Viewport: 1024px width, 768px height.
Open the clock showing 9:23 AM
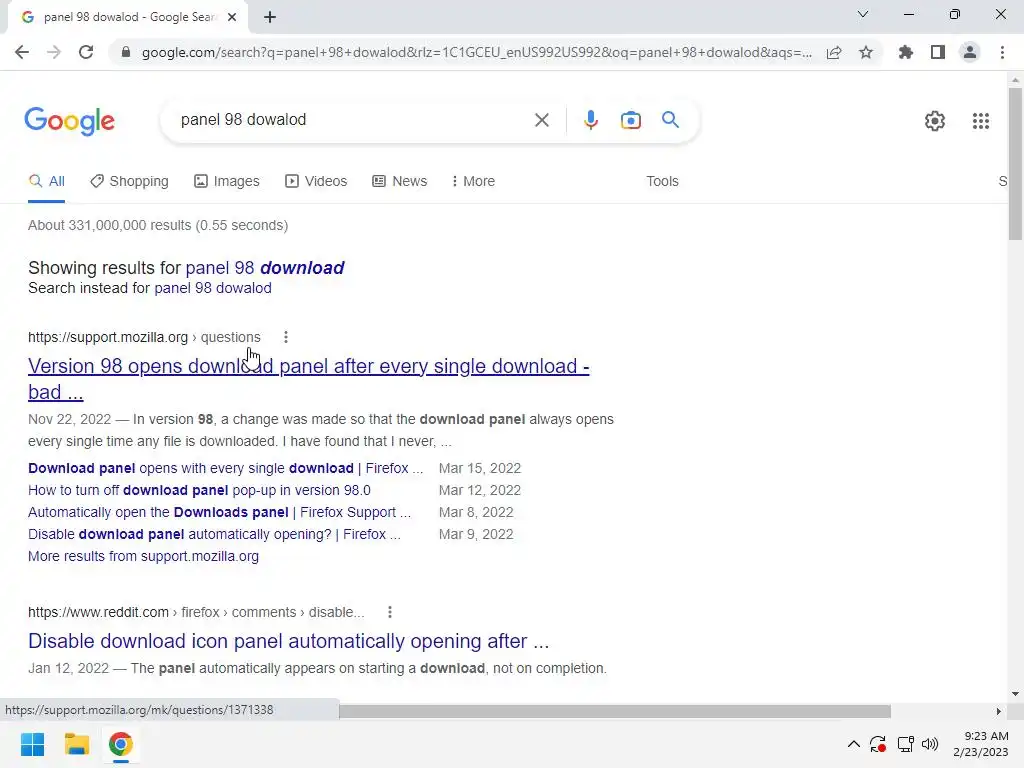coord(980,744)
